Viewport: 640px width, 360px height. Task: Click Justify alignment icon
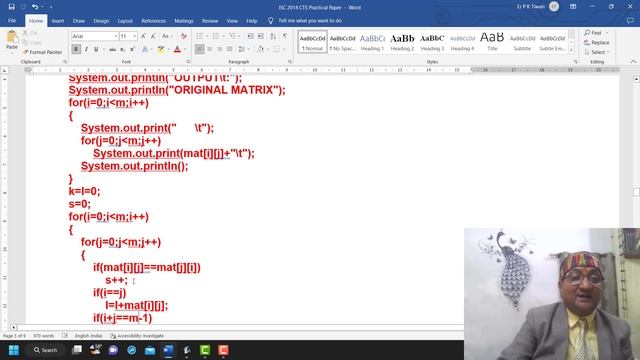pos(229,49)
